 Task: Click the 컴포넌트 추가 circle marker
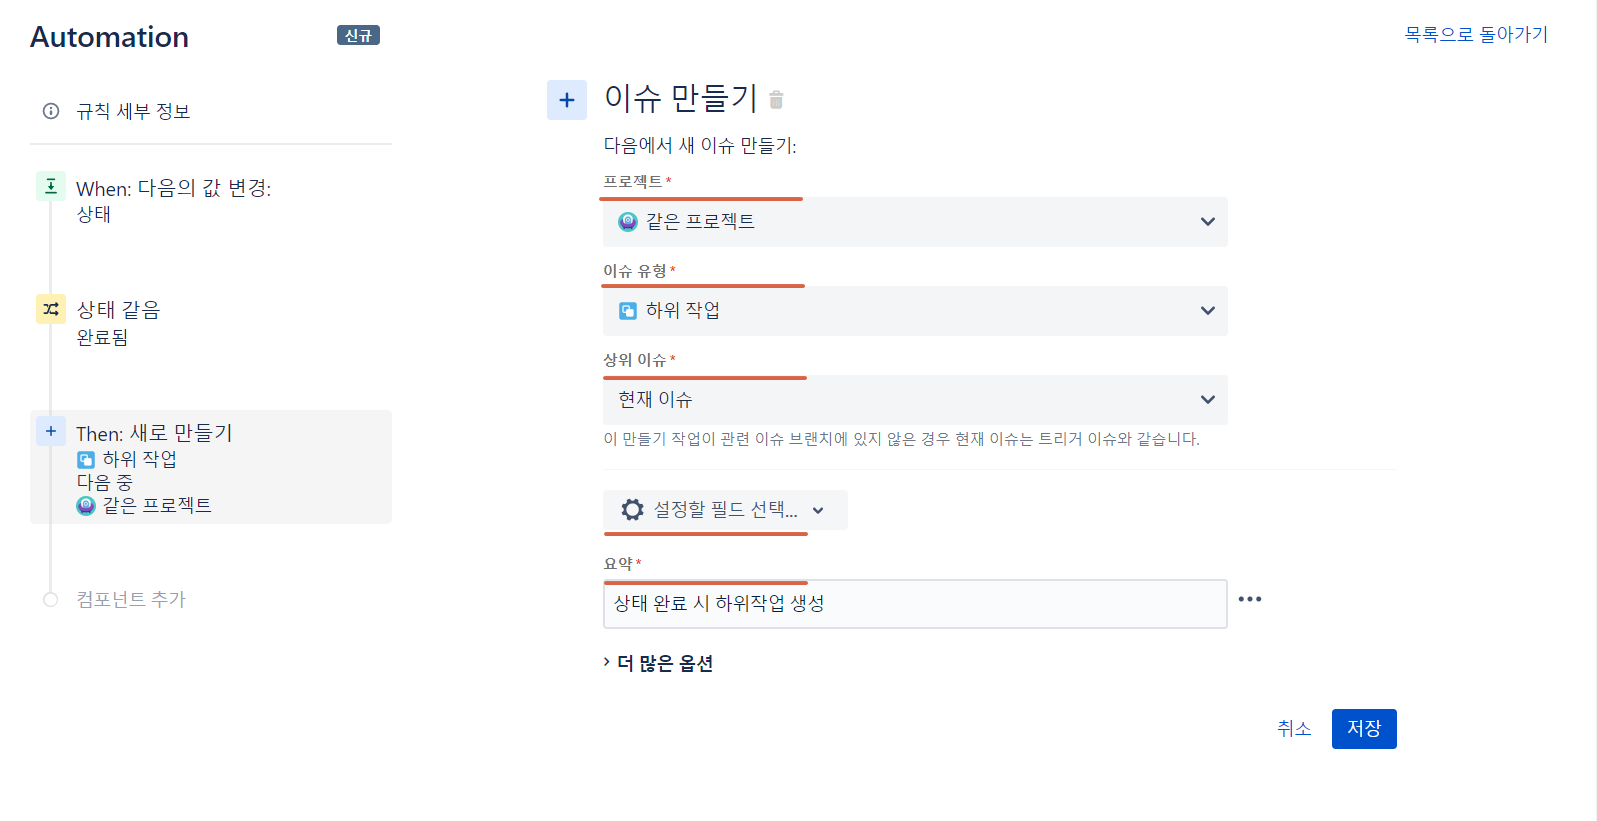click(51, 599)
